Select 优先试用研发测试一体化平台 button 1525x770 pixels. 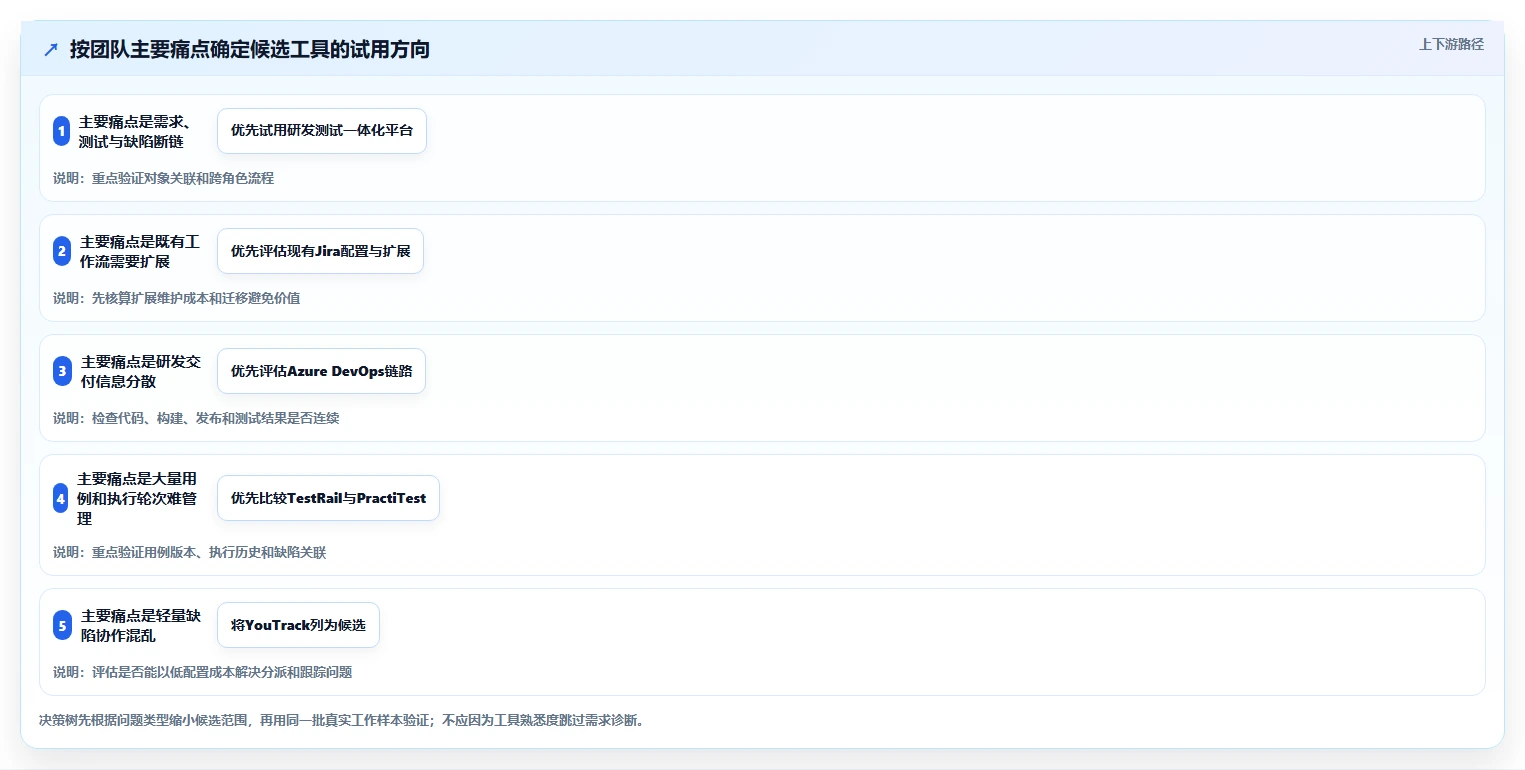click(x=322, y=131)
